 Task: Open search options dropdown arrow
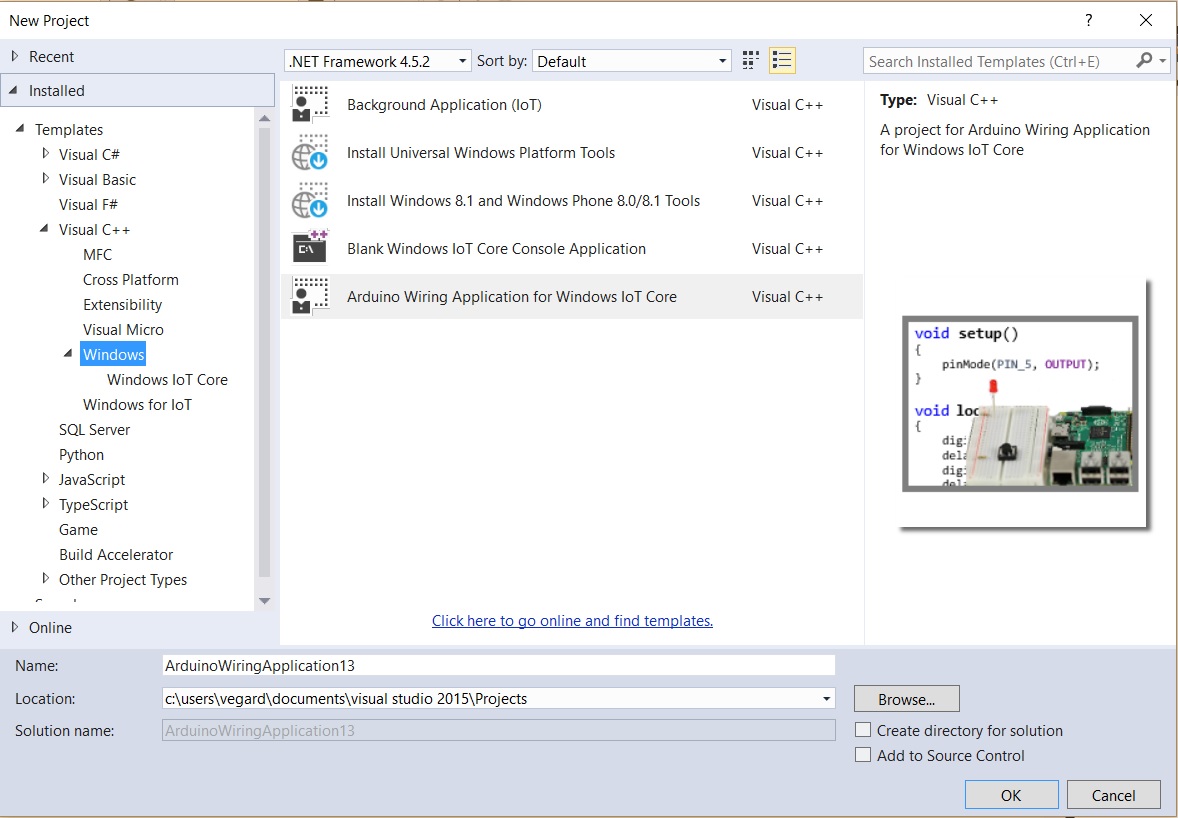[1163, 61]
